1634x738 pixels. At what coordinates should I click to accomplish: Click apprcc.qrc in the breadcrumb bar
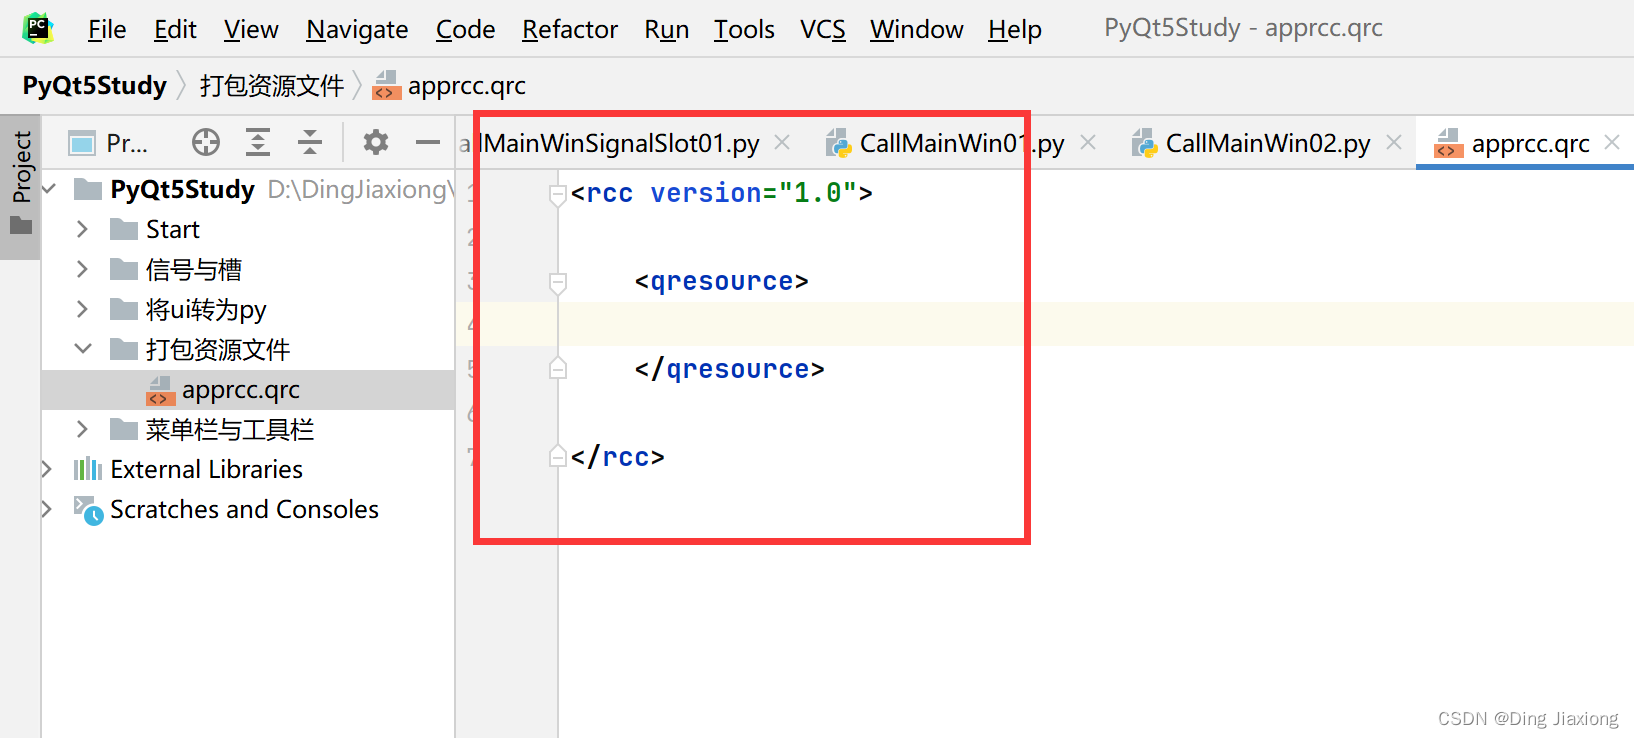tap(449, 86)
